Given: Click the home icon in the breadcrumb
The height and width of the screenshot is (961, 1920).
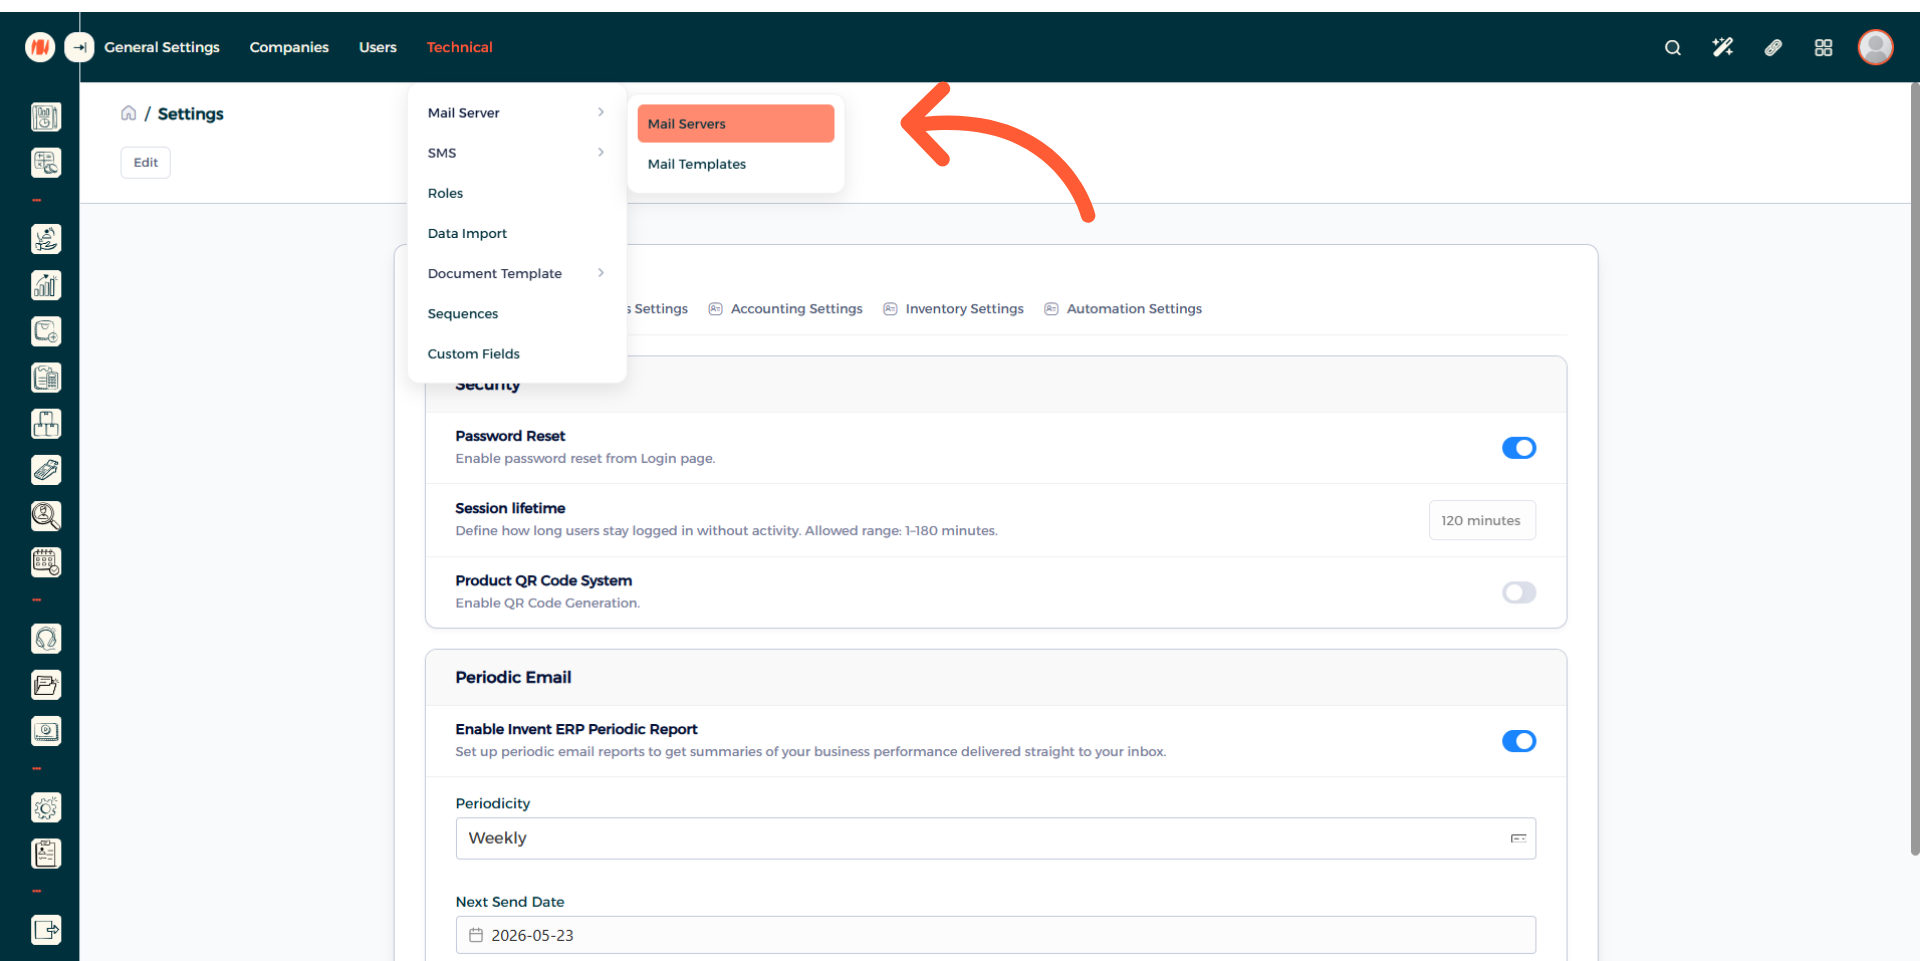Looking at the screenshot, I should pyautogui.click(x=128, y=113).
